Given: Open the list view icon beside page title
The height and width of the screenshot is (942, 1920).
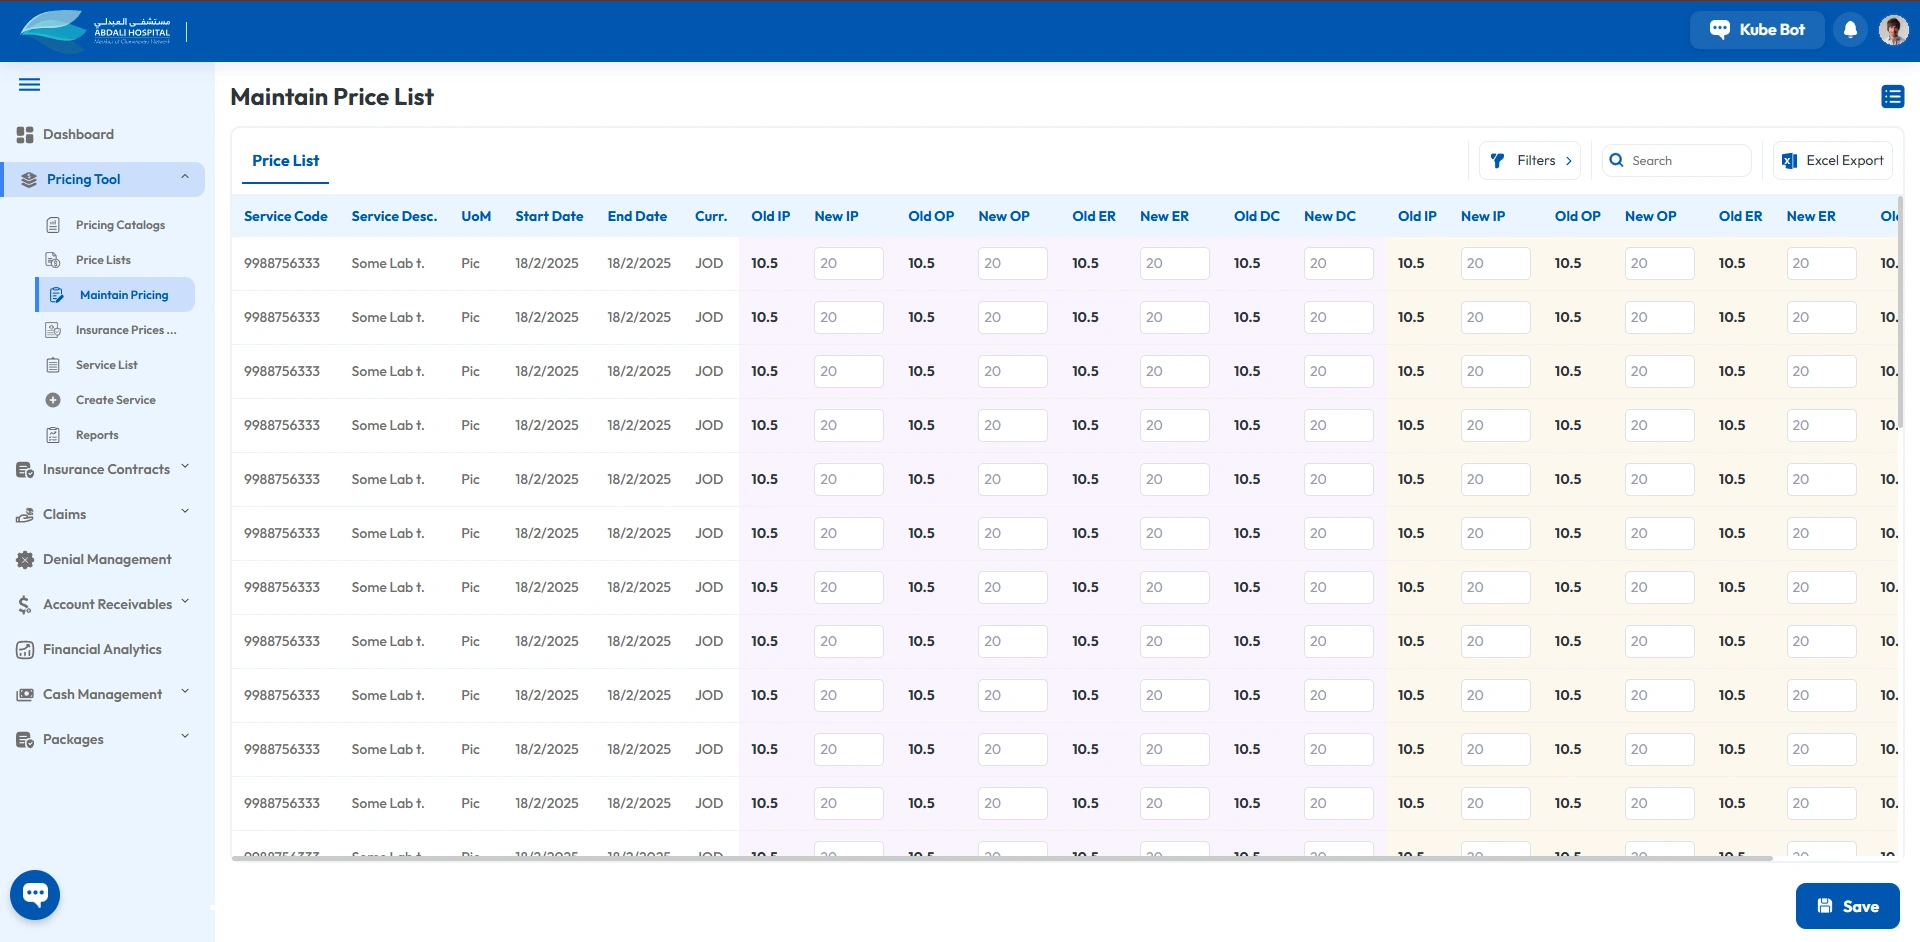Looking at the screenshot, I should pyautogui.click(x=1892, y=97).
